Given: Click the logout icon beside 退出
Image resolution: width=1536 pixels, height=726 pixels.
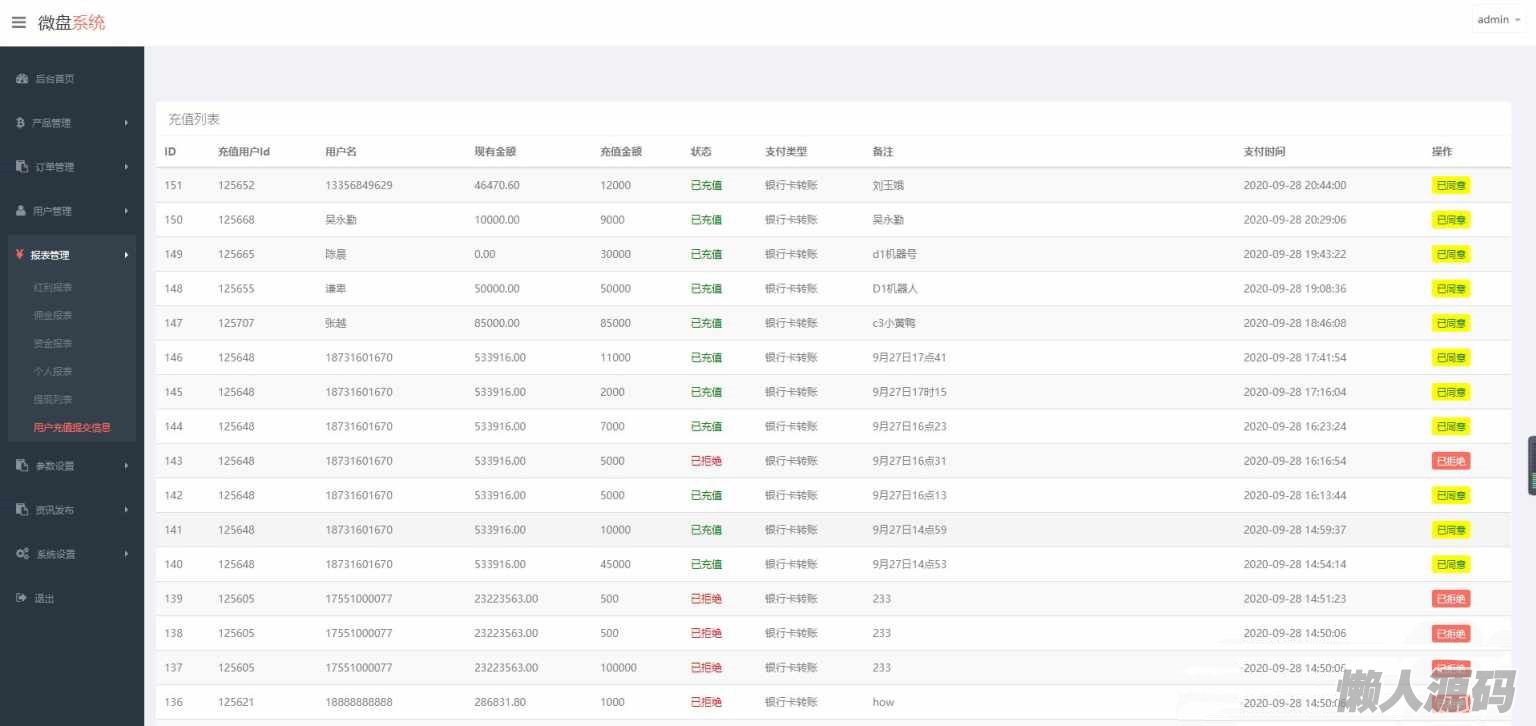Looking at the screenshot, I should pos(21,598).
